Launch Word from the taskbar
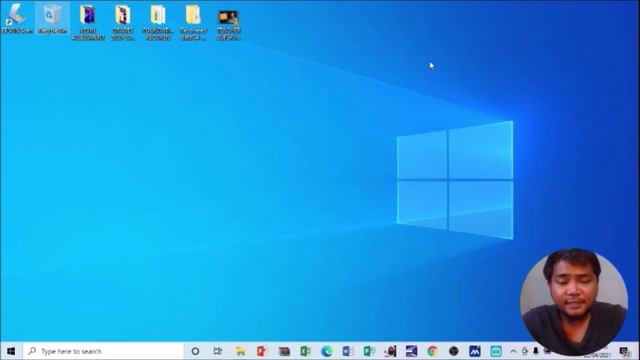Viewport: 640px width, 360px height. [x=348, y=351]
